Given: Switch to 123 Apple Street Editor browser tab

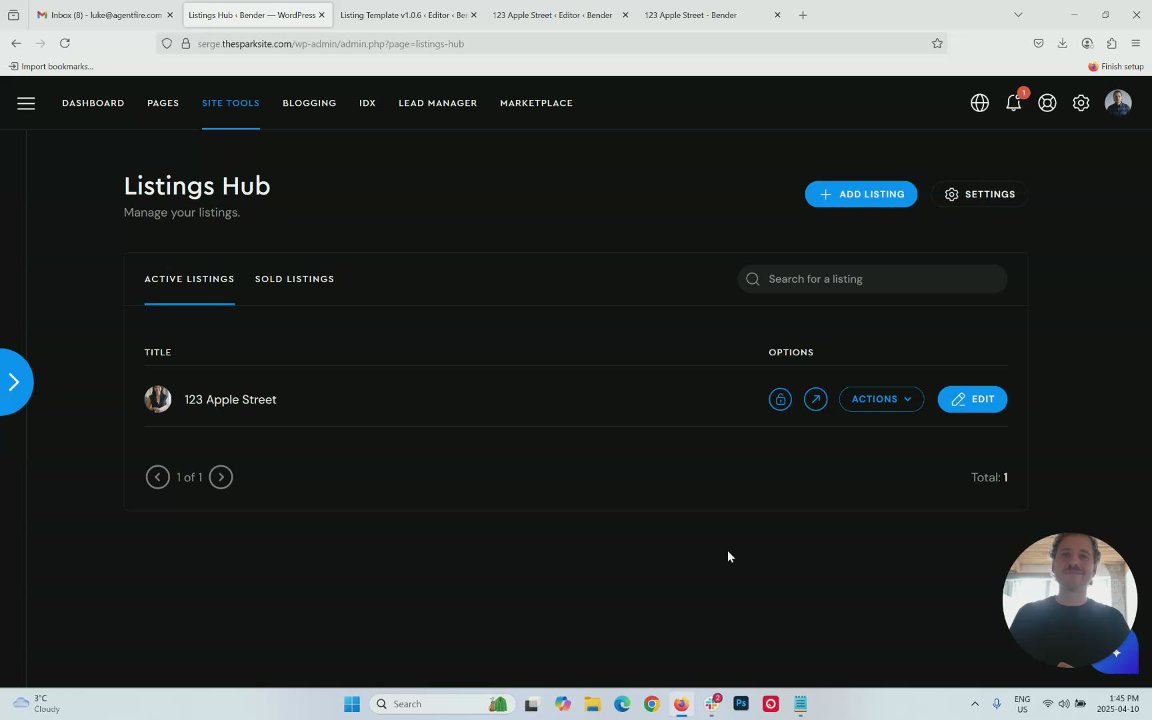Looking at the screenshot, I should coord(560,15).
